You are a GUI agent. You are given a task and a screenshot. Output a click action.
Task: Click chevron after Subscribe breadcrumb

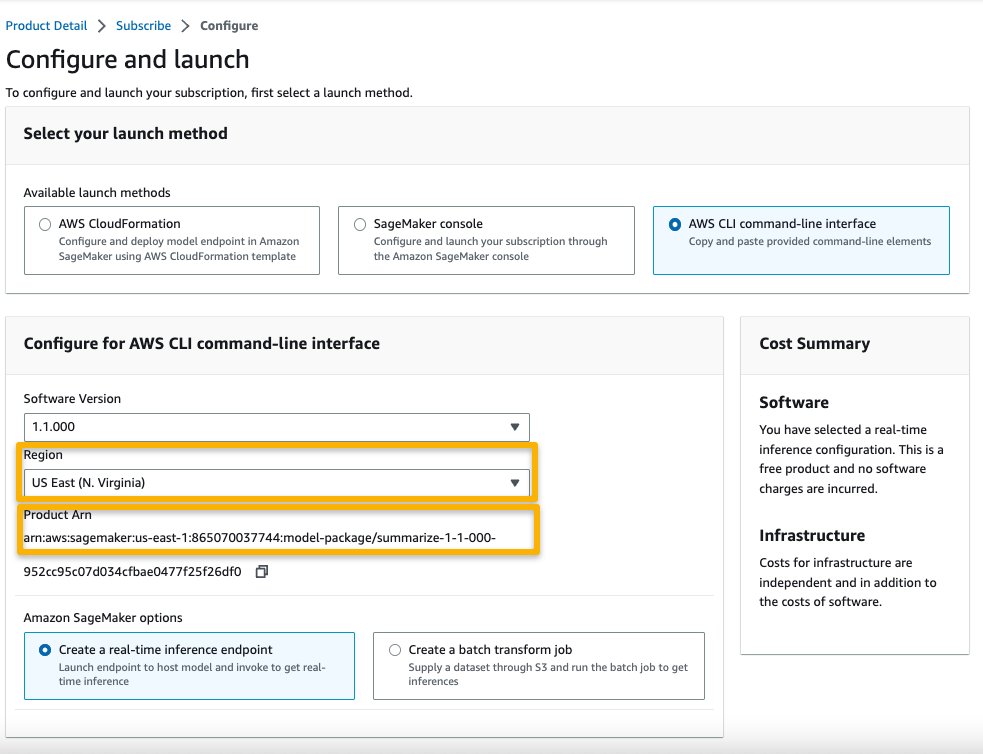(x=185, y=26)
